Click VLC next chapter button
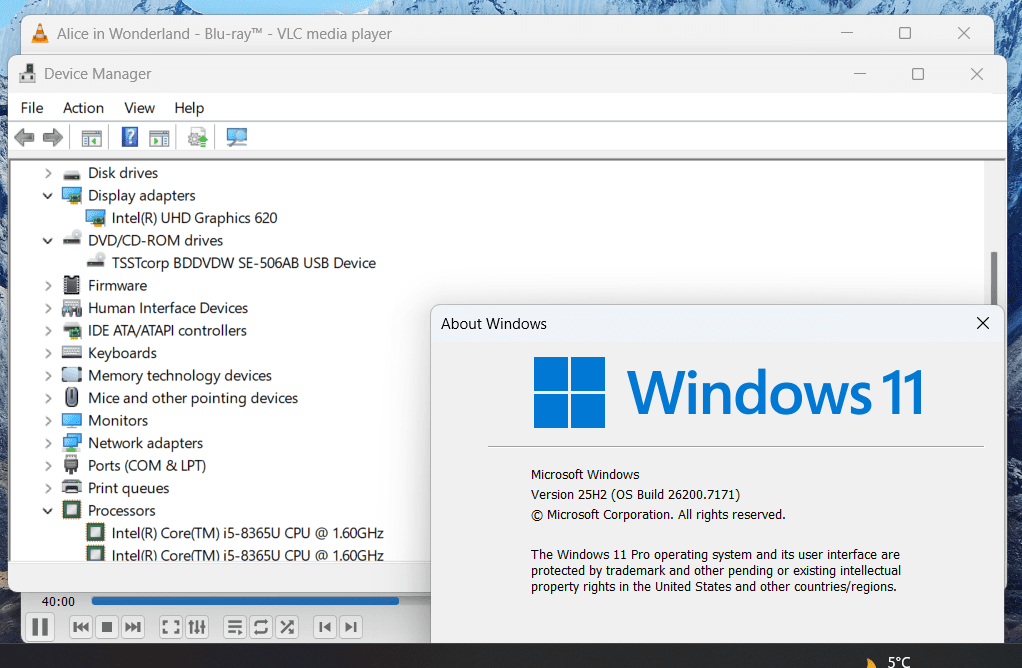 pos(351,627)
